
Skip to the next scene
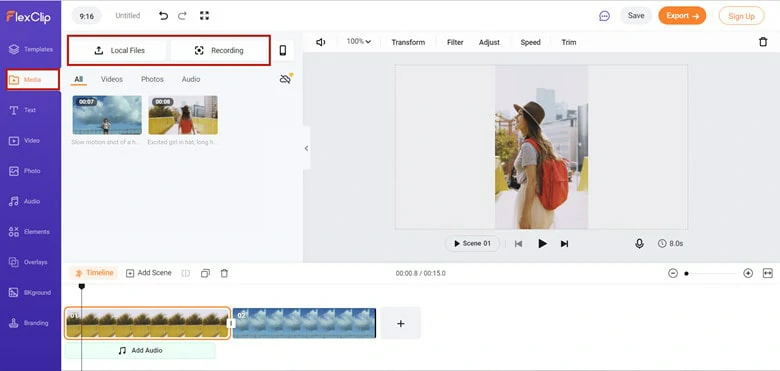tap(564, 244)
